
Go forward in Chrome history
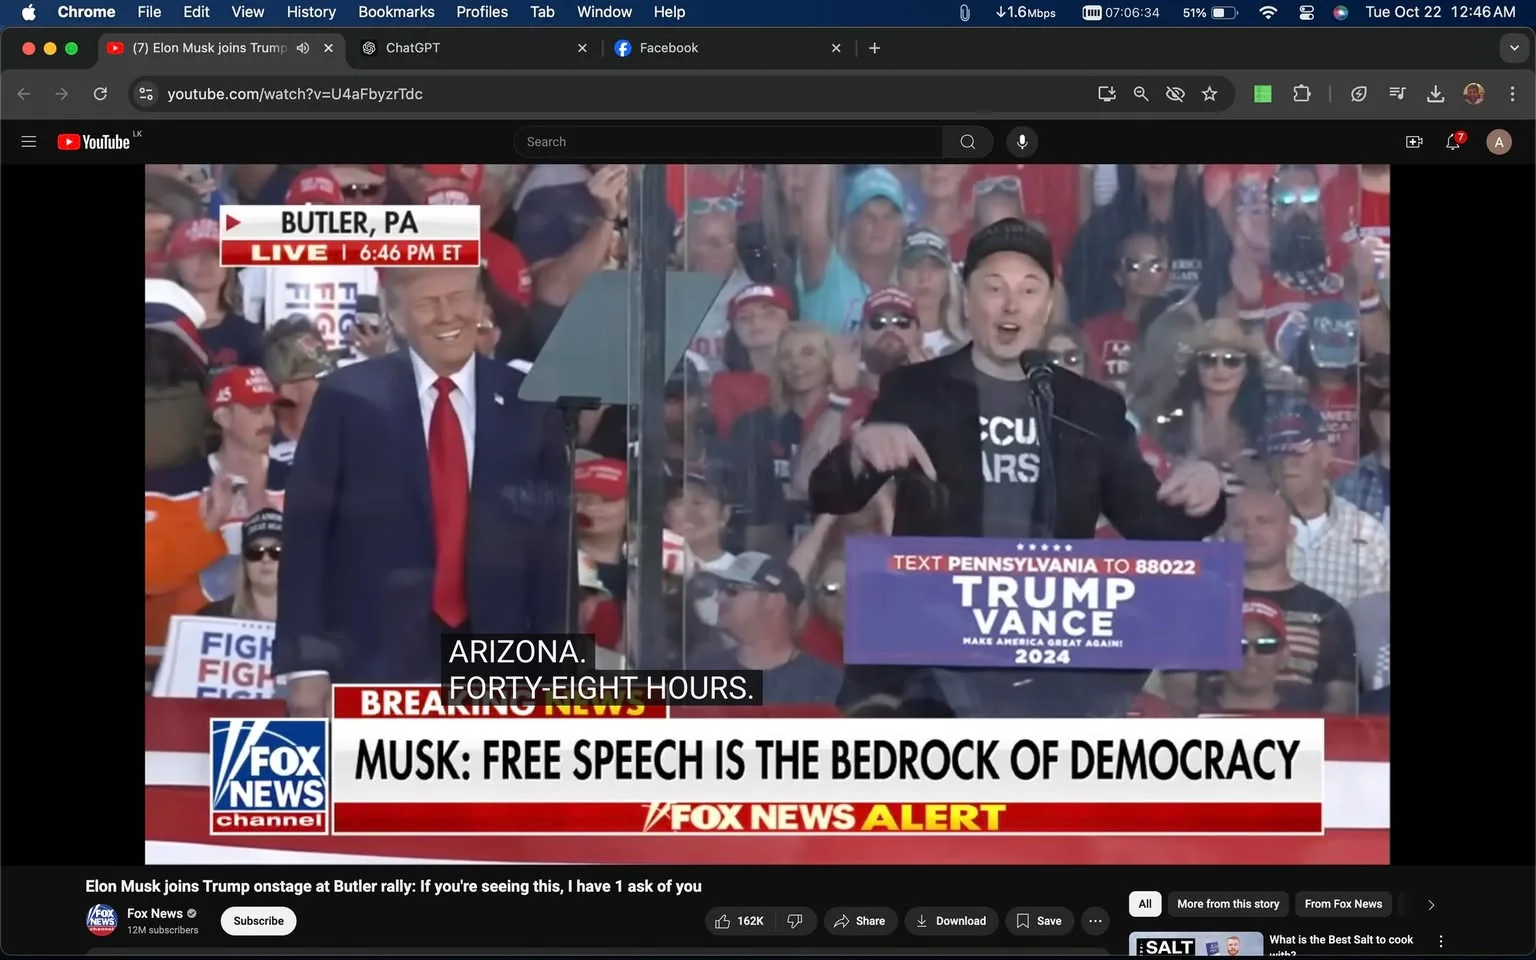click(62, 94)
